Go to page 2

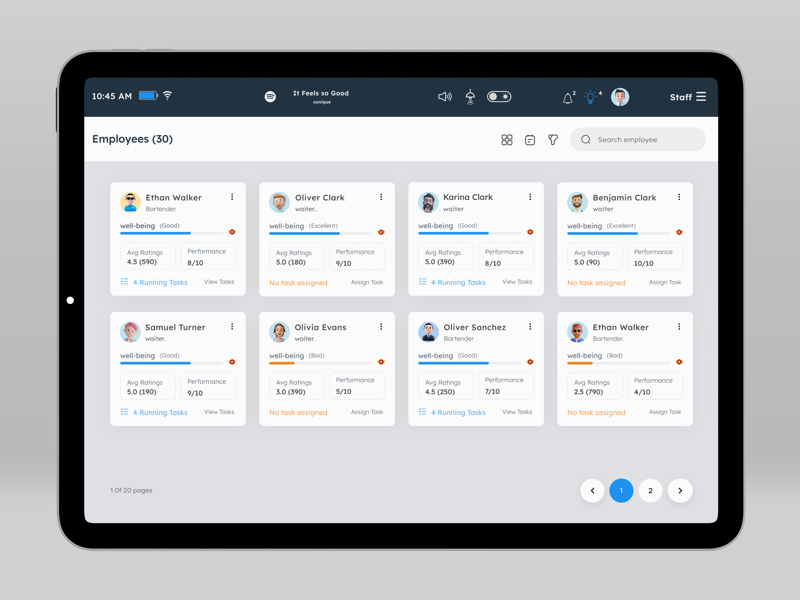[650, 491]
